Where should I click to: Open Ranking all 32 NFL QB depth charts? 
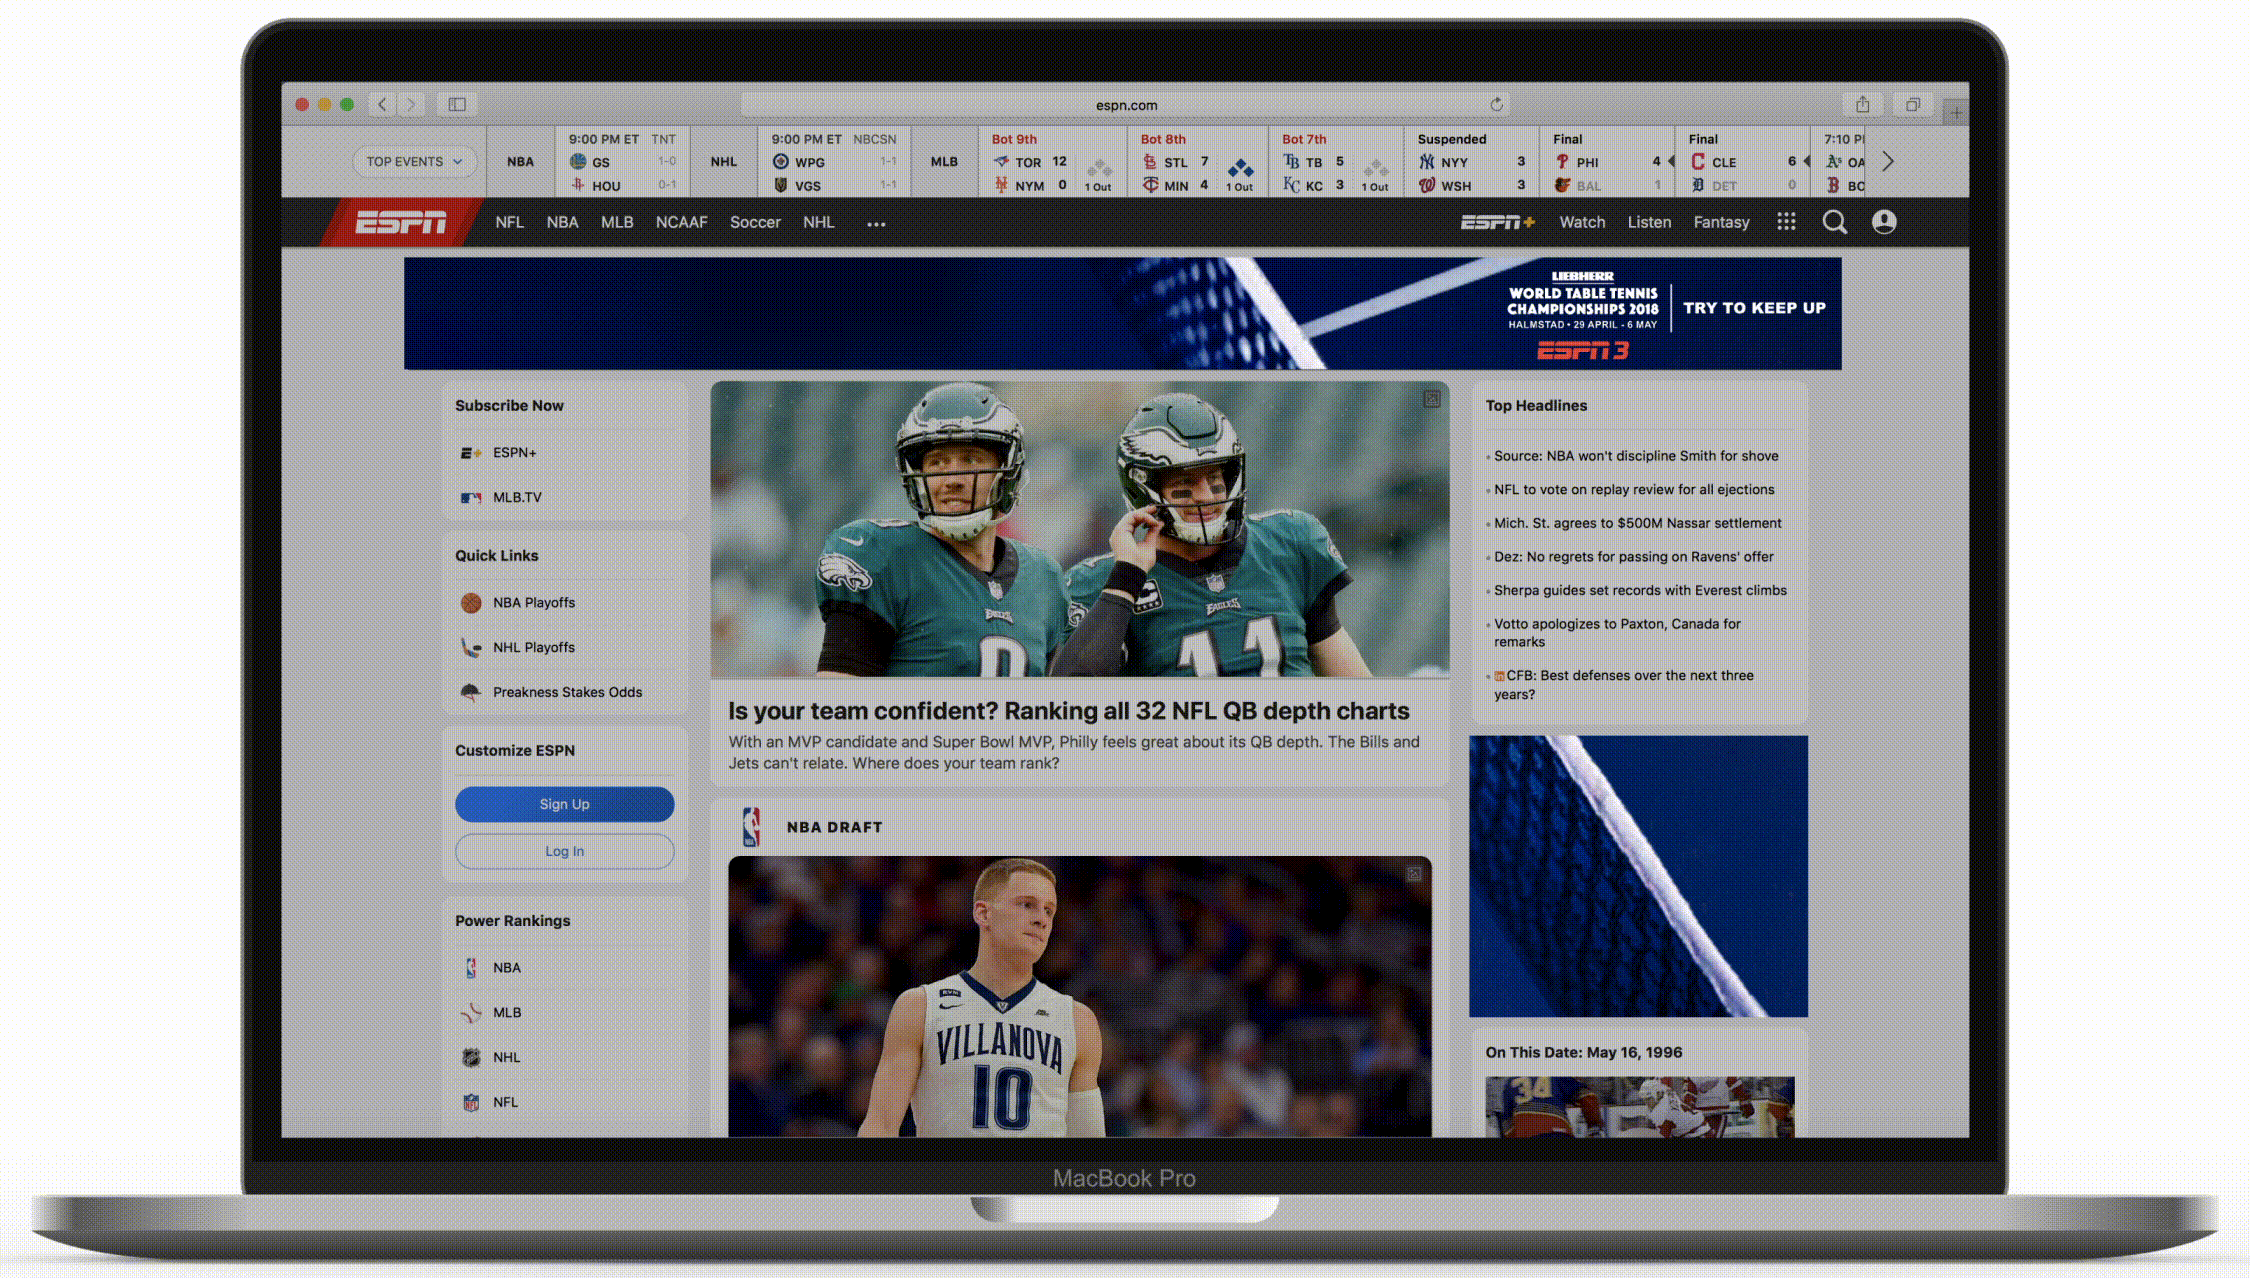point(1068,711)
